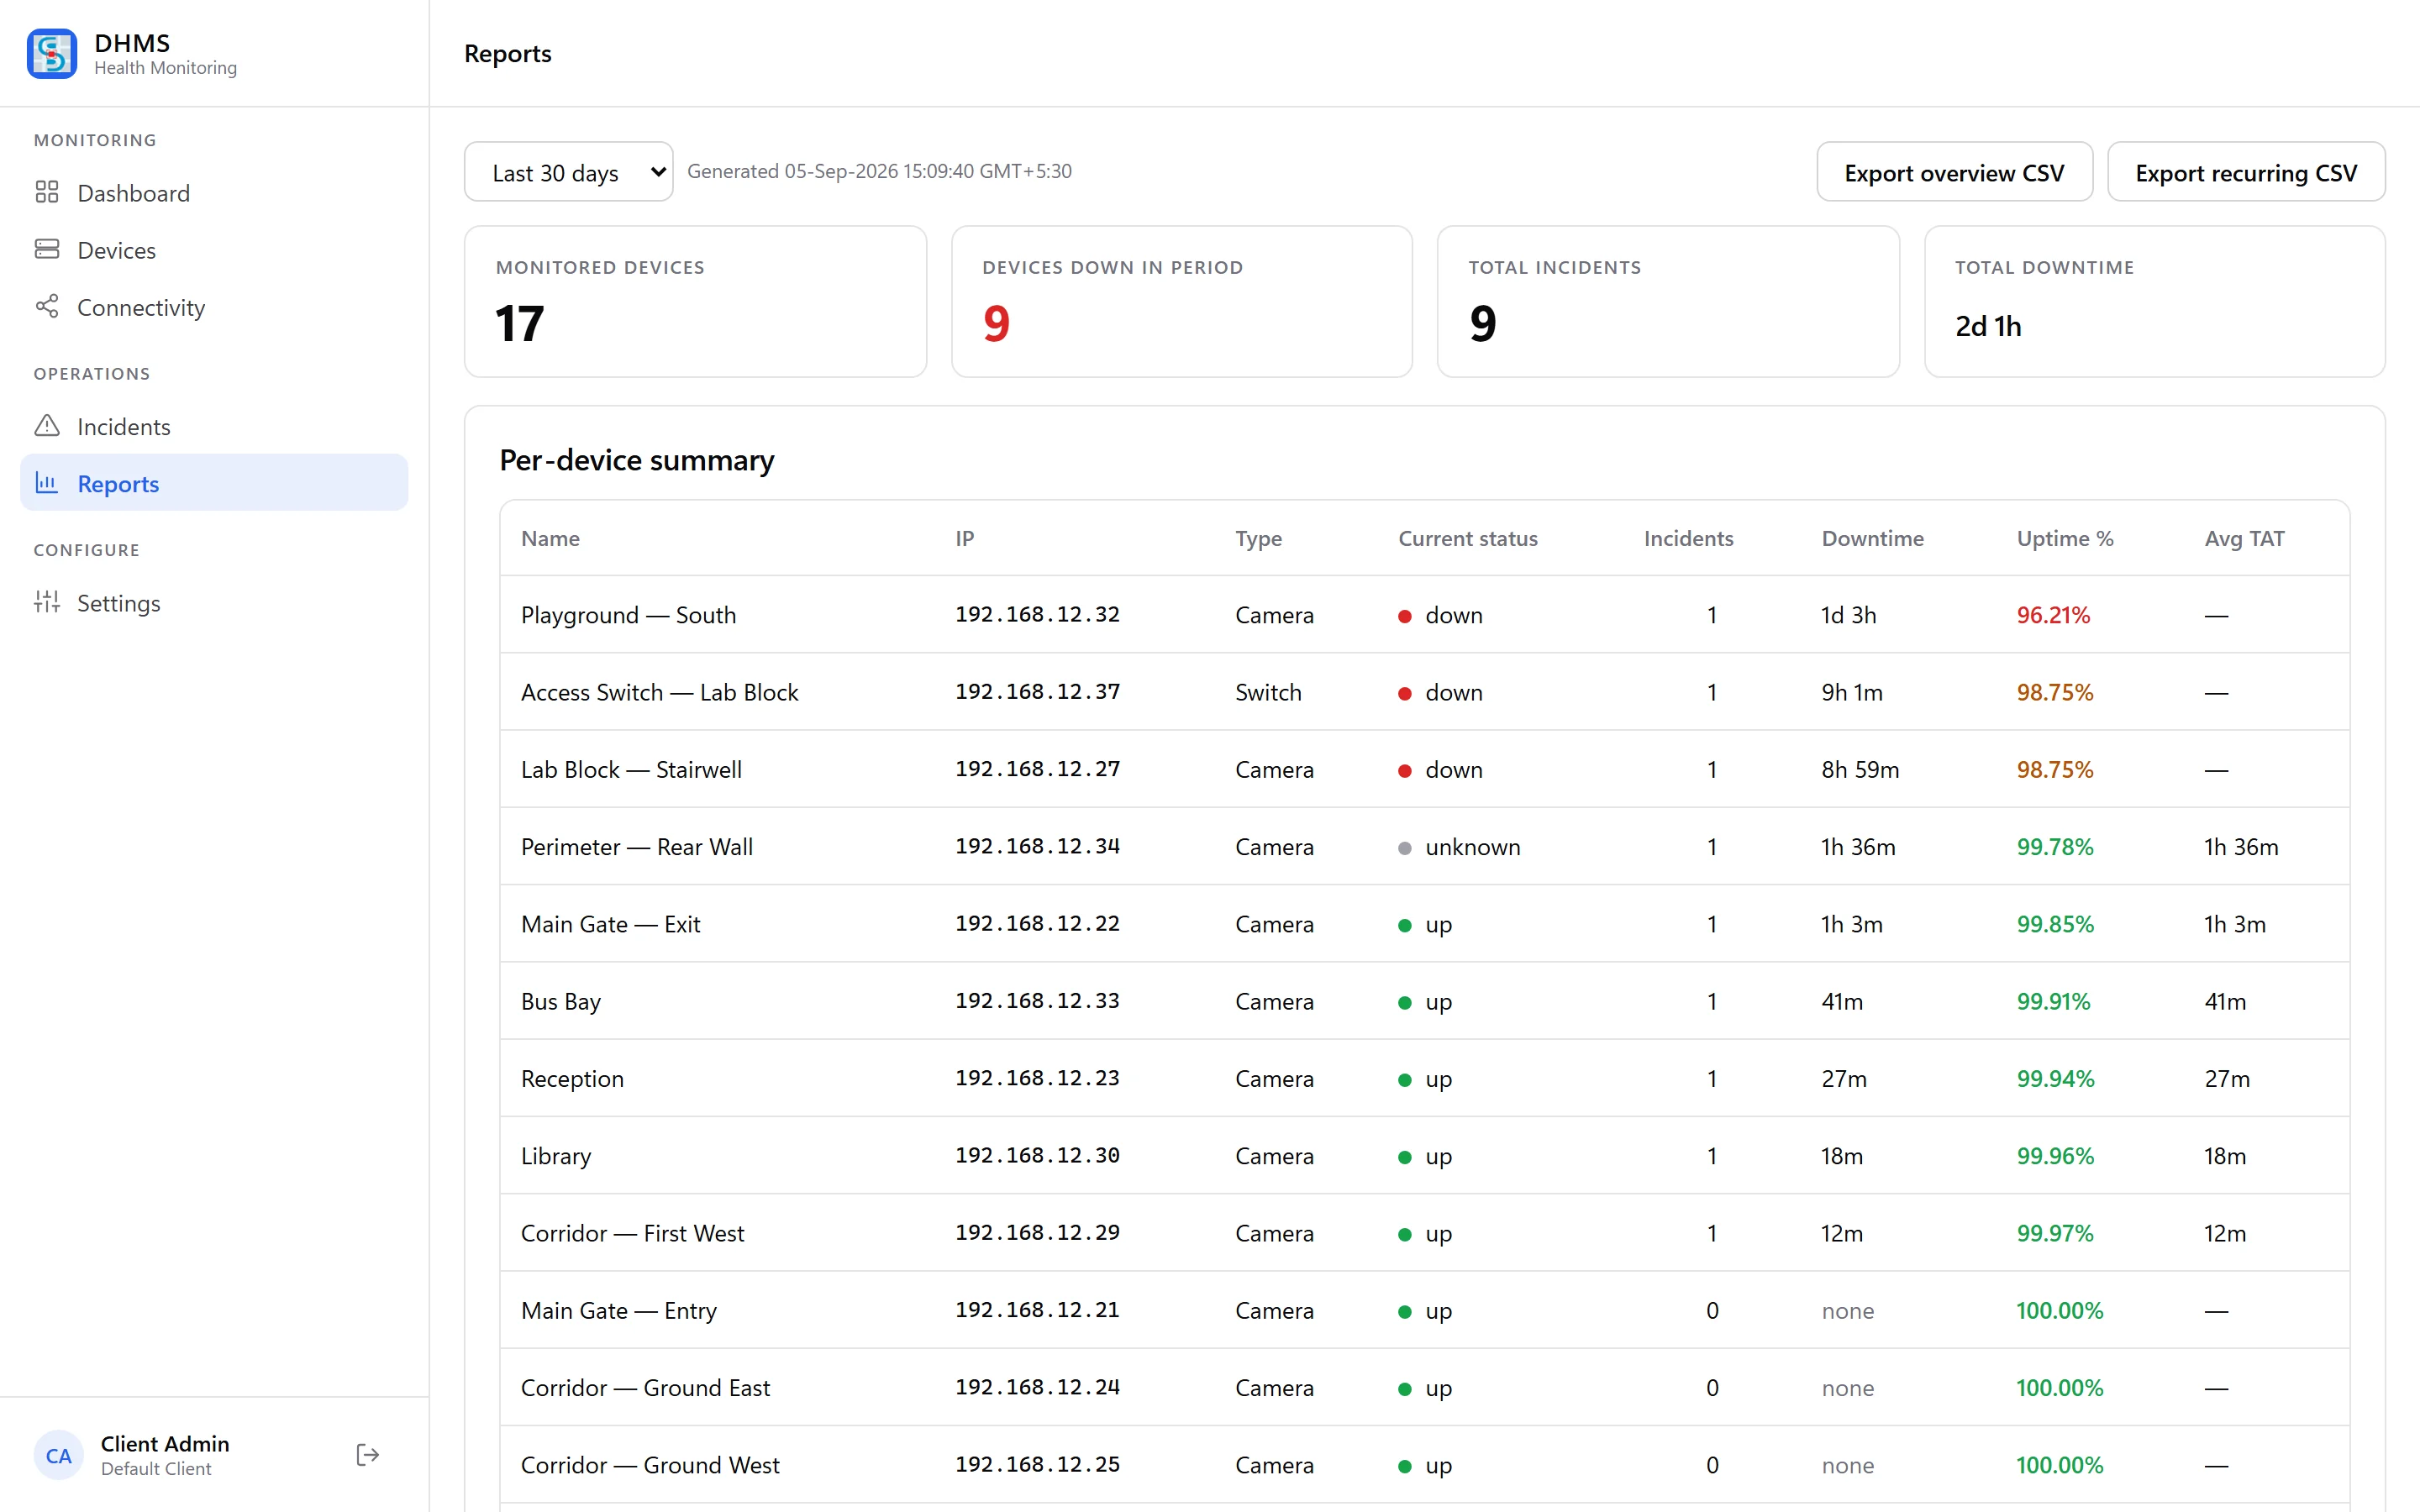The width and height of the screenshot is (2420, 1512).
Task: Click the Total Downtime card
Action: (x=2155, y=301)
